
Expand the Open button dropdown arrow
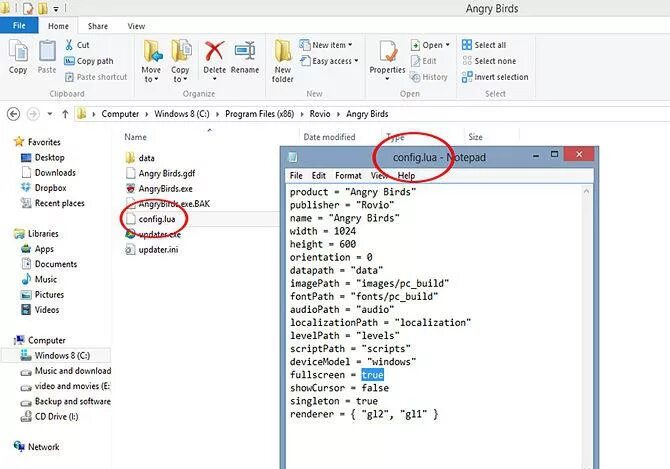[447, 45]
